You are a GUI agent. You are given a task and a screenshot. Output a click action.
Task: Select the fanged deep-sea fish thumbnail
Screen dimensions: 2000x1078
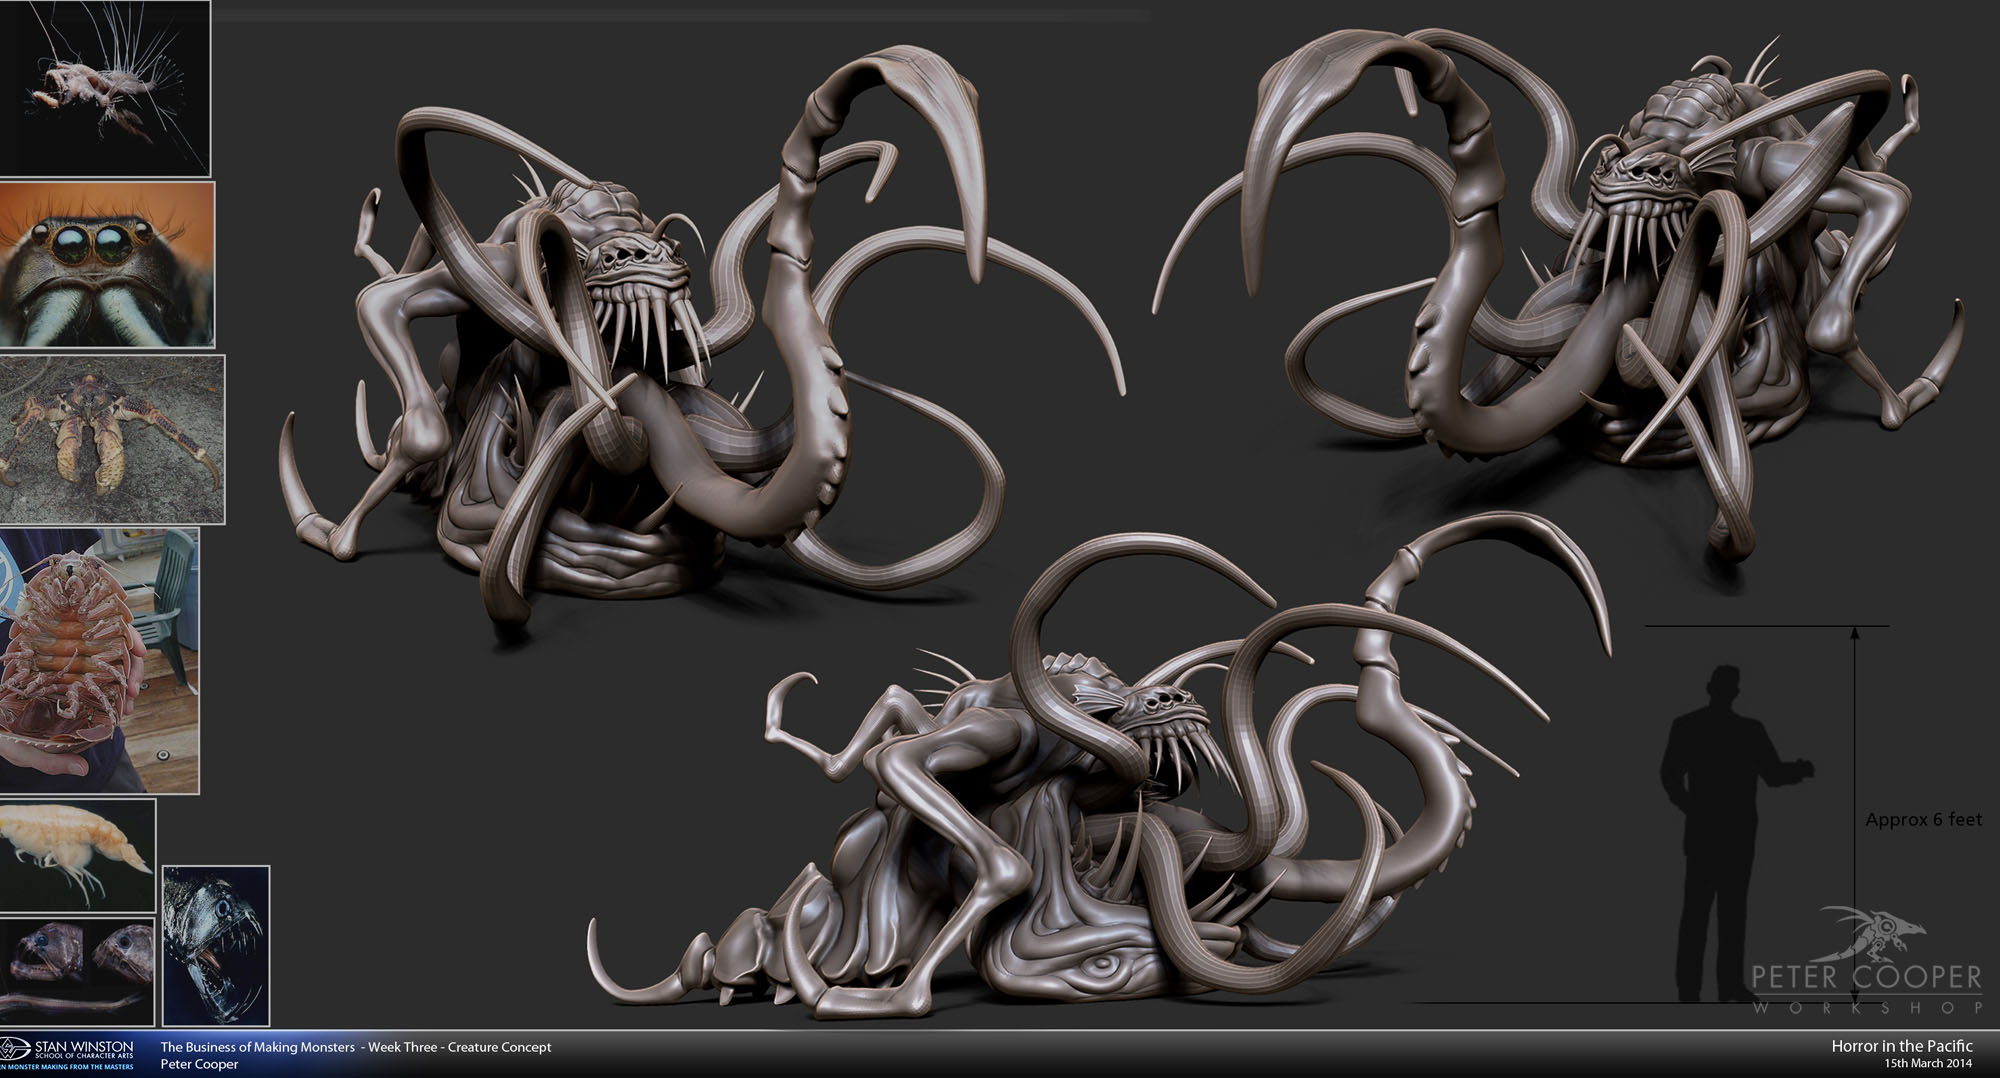[215, 945]
